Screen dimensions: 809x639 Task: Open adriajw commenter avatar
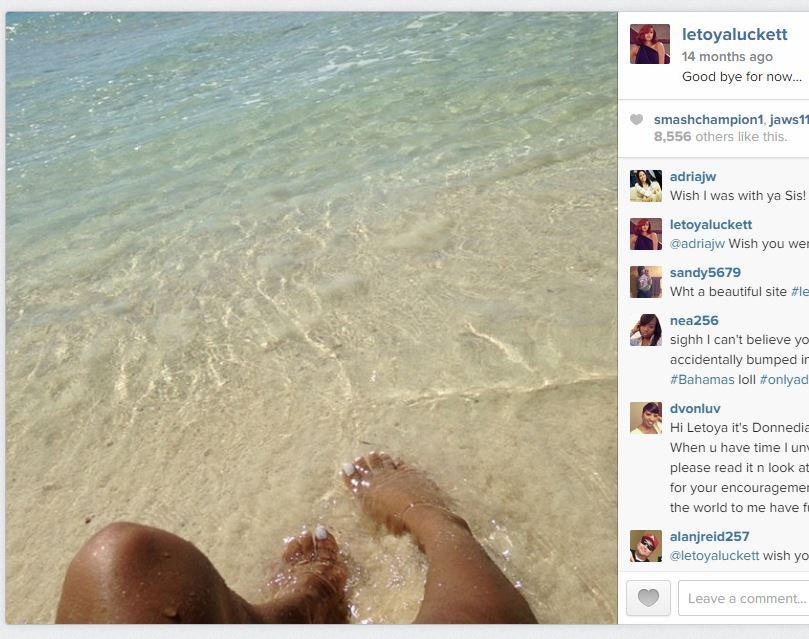(645, 186)
